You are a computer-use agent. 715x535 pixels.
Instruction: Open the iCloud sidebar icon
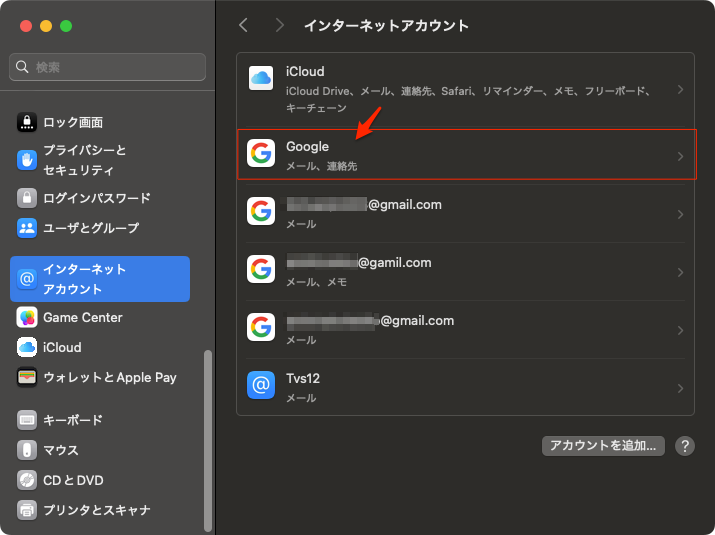click(x=27, y=348)
